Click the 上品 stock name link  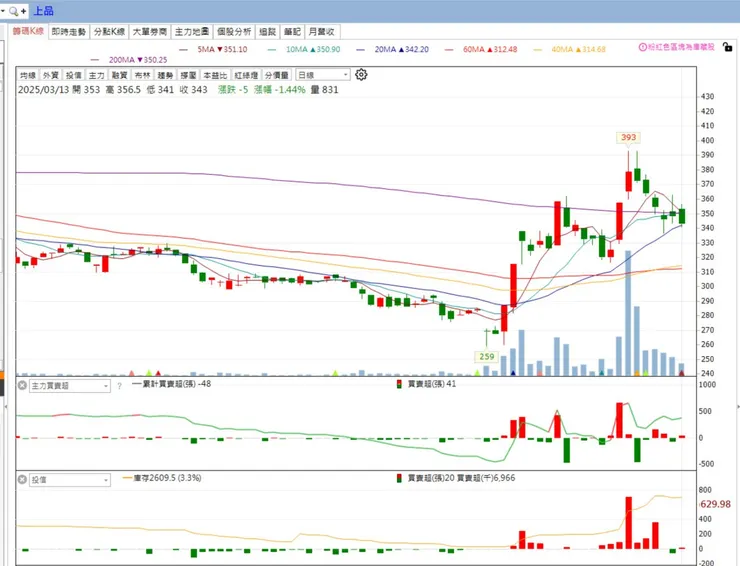coord(43,11)
